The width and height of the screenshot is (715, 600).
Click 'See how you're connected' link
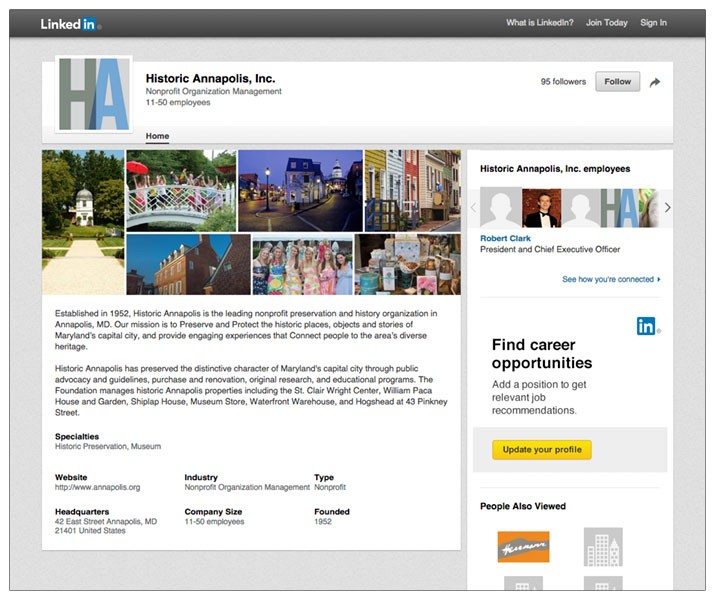tap(611, 279)
